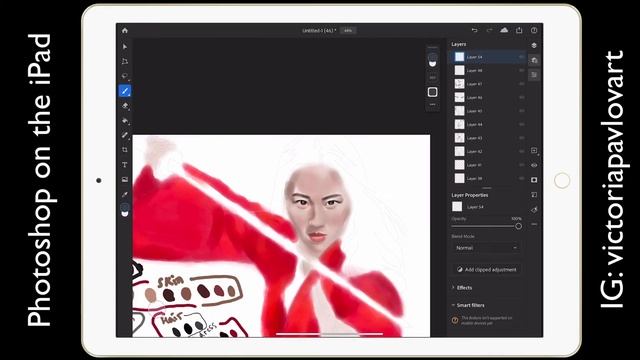Apply clipping mask icon in right taskbar
This screenshot has height=360, width=640.
click(x=534, y=195)
